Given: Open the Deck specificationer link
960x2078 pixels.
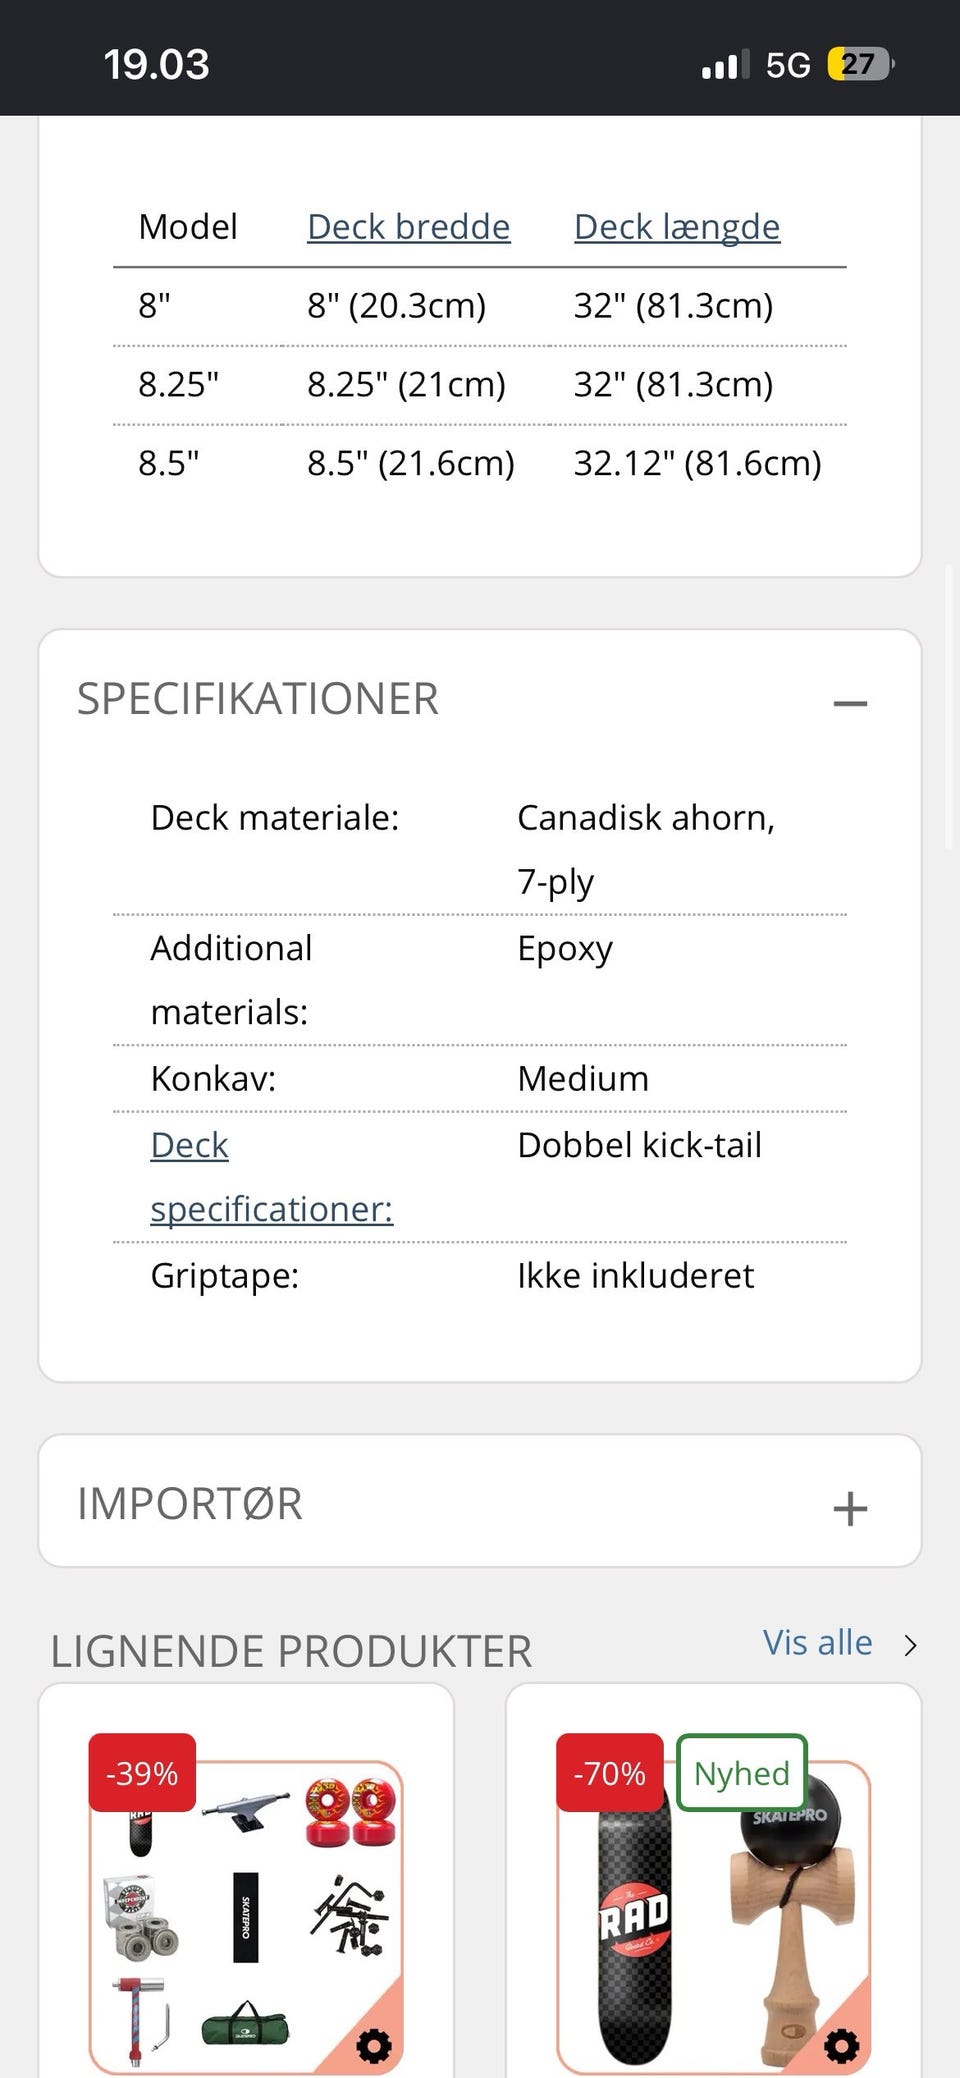Looking at the screenshot, I should tap(272, 1177).
